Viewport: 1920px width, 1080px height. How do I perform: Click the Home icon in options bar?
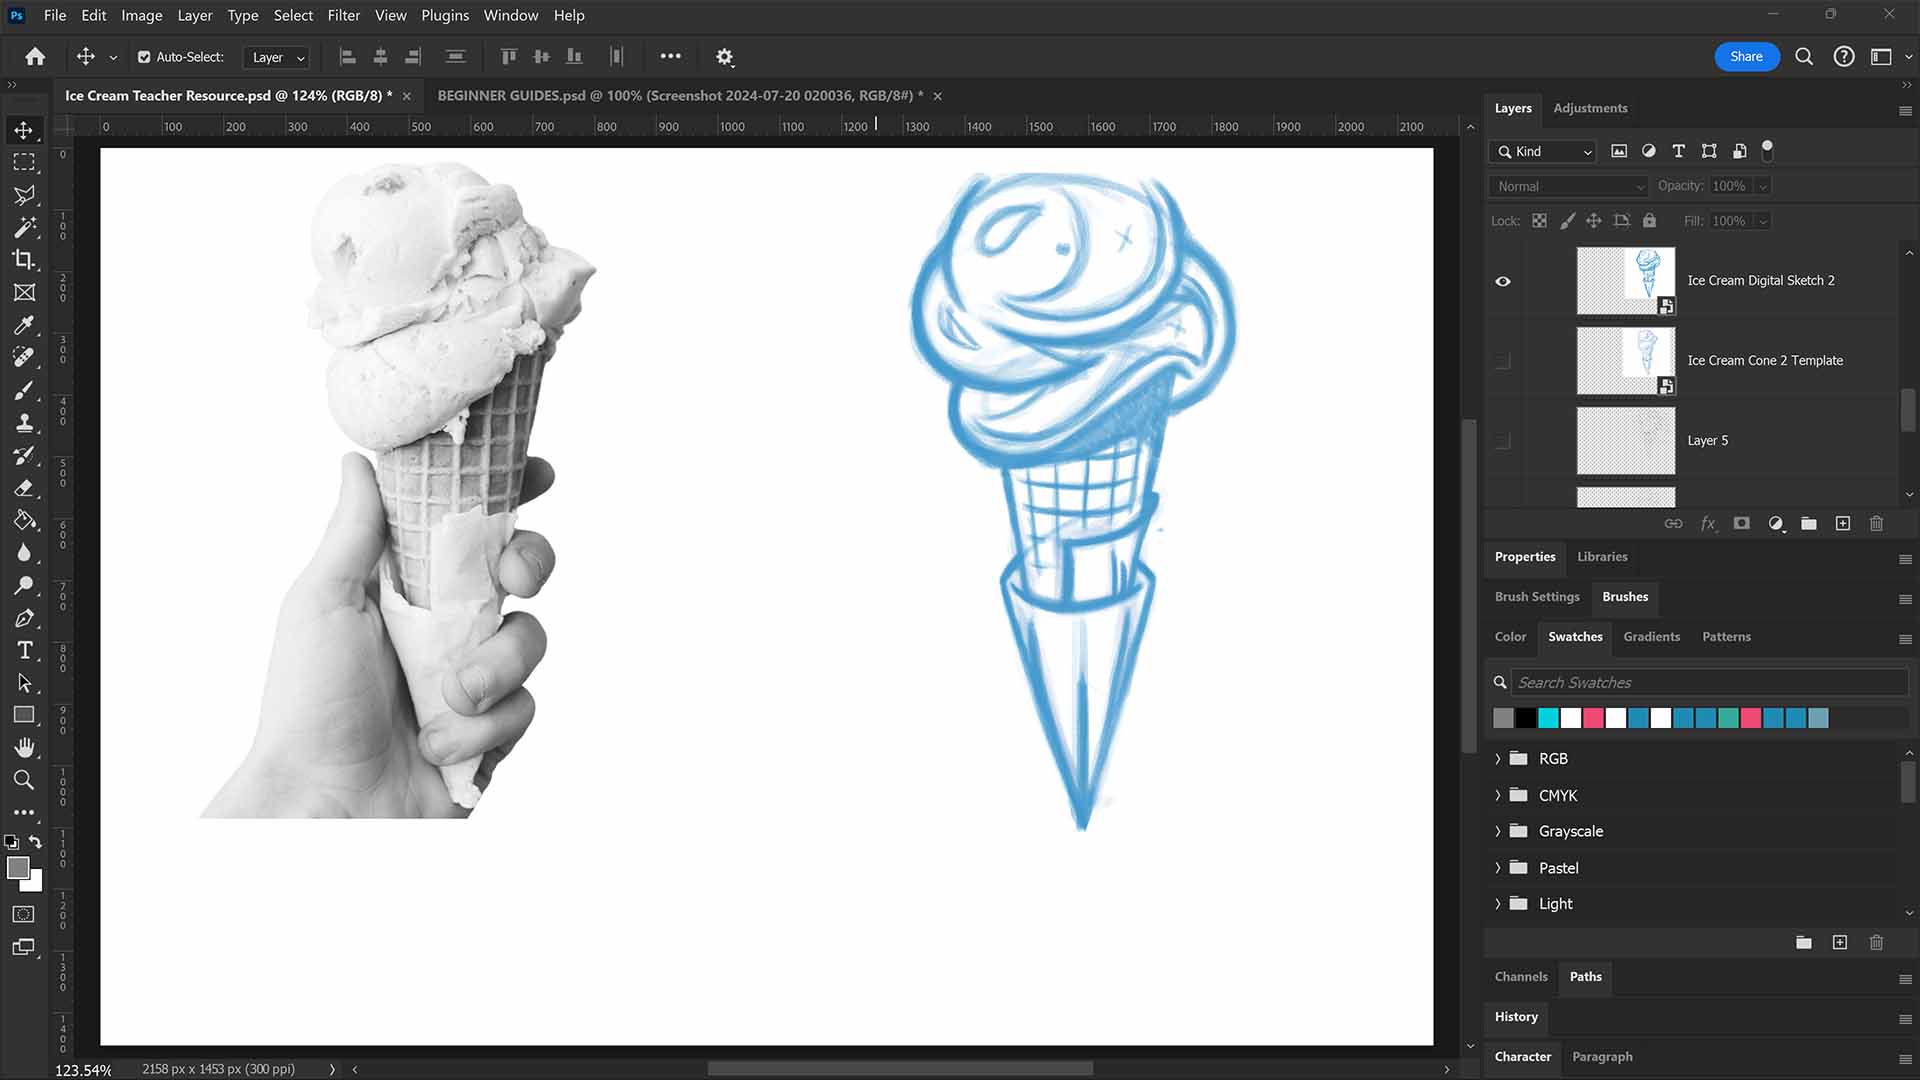[35, 57]
